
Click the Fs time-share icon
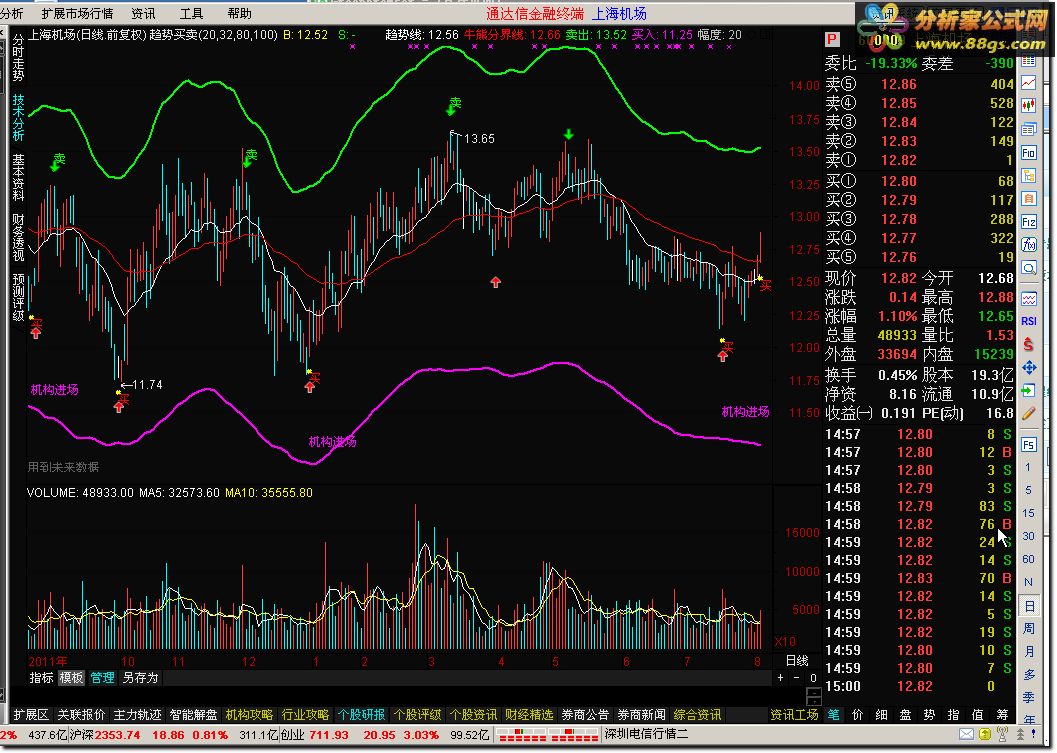(1029, 444)
